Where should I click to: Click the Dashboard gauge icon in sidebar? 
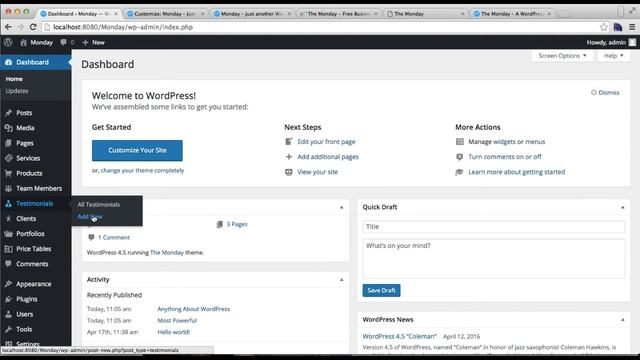pos(9,62)
